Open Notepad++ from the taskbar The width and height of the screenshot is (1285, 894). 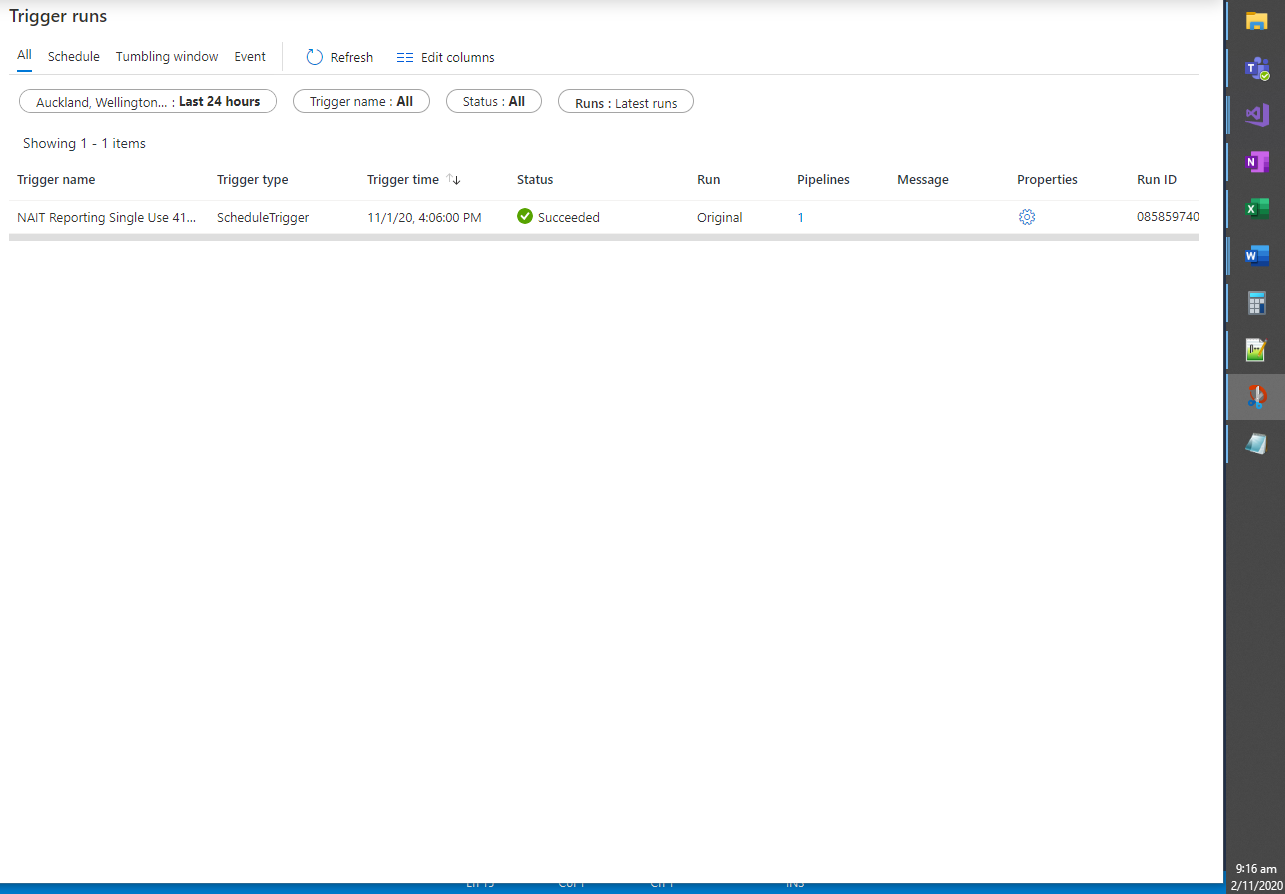click(x=1256, y=350)
